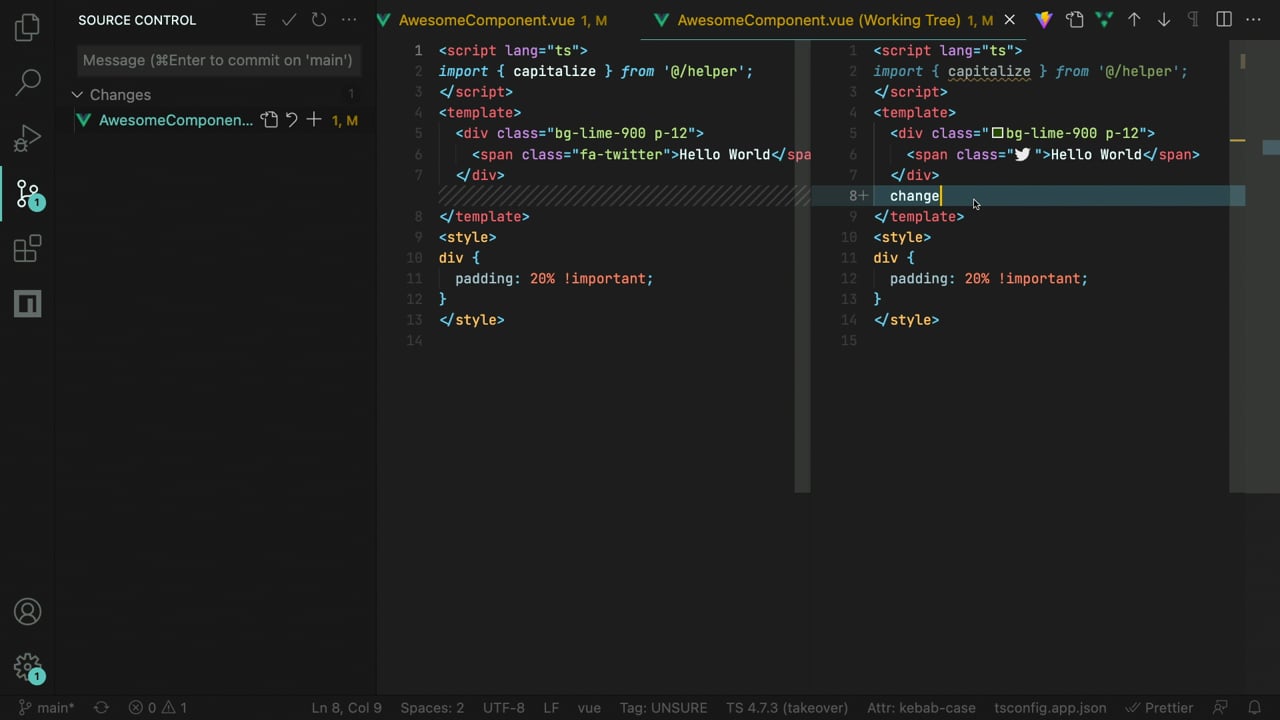This screenshot has height=720, width=1280.
Task: Click the Volar Vue split icon
Action: tap(1104, 20)
